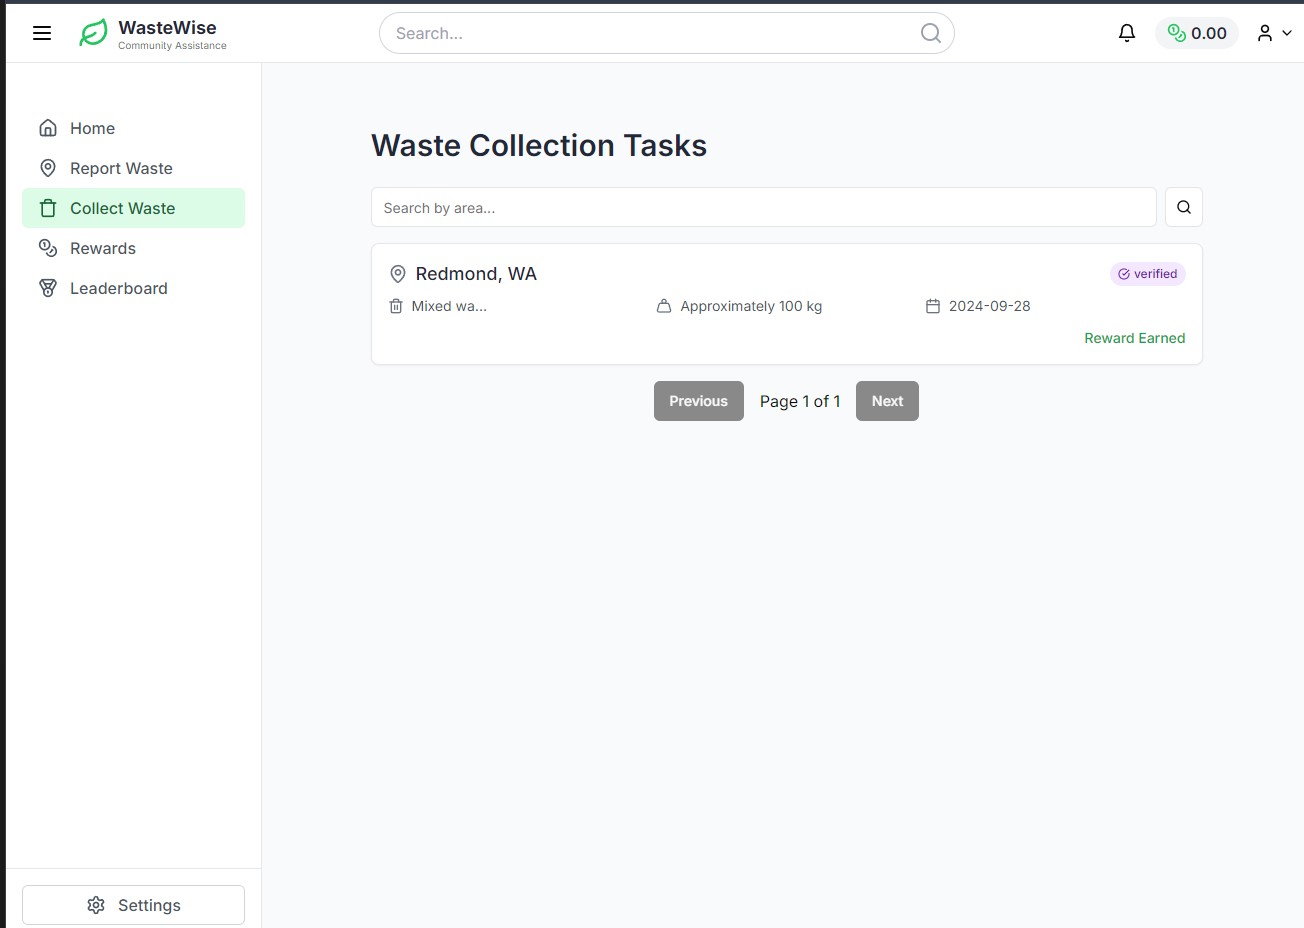Click the verified badge on the task
The height and width of the screenshot is (928, 1304).
1147,273
